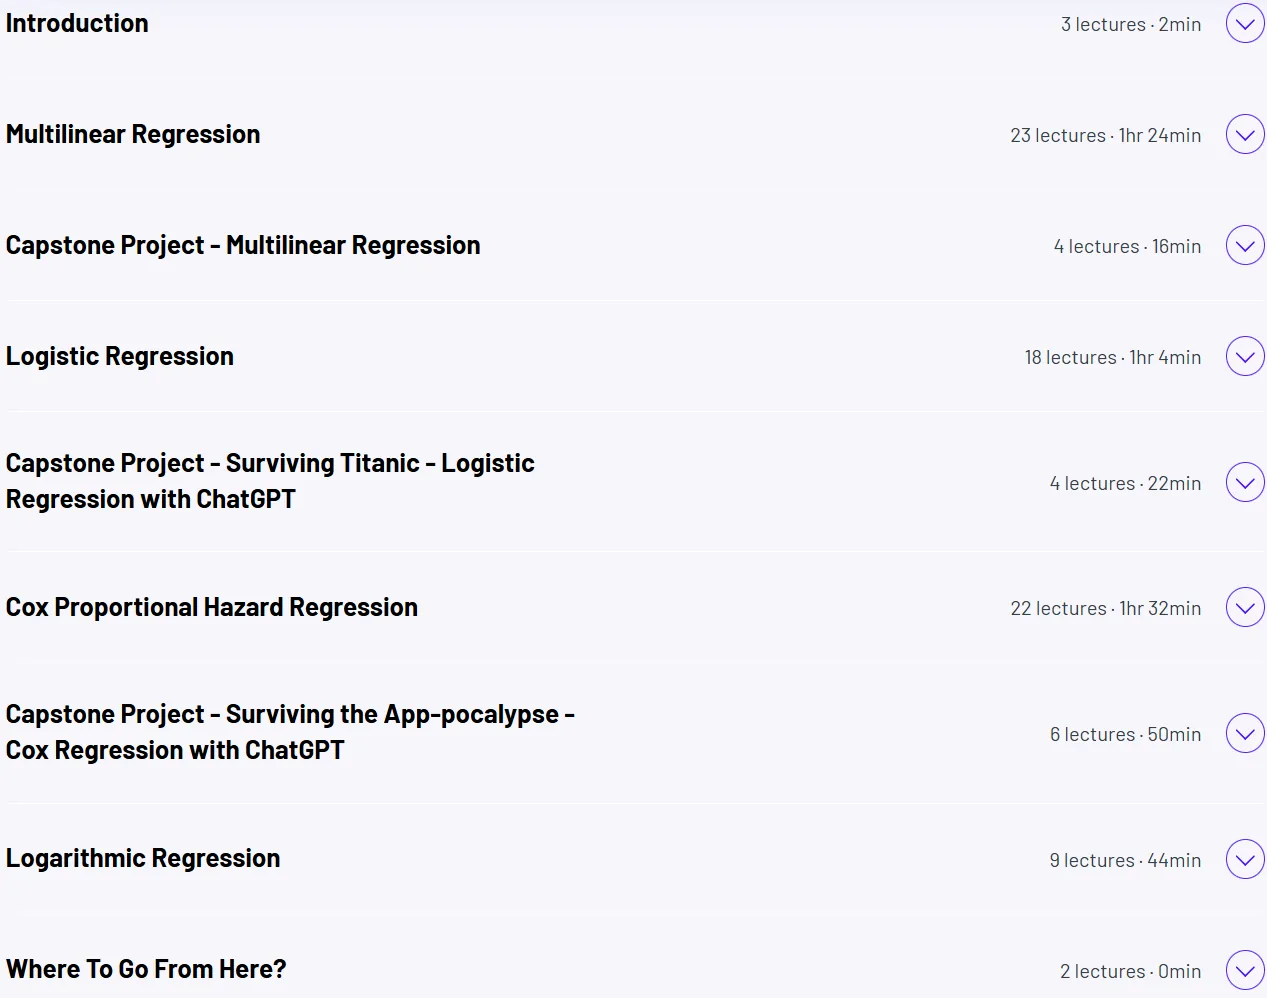Click the 23 lectures · 1hr 24min label
Viewport: 1267px width, 998px height.
click(x=1106, y=135)
